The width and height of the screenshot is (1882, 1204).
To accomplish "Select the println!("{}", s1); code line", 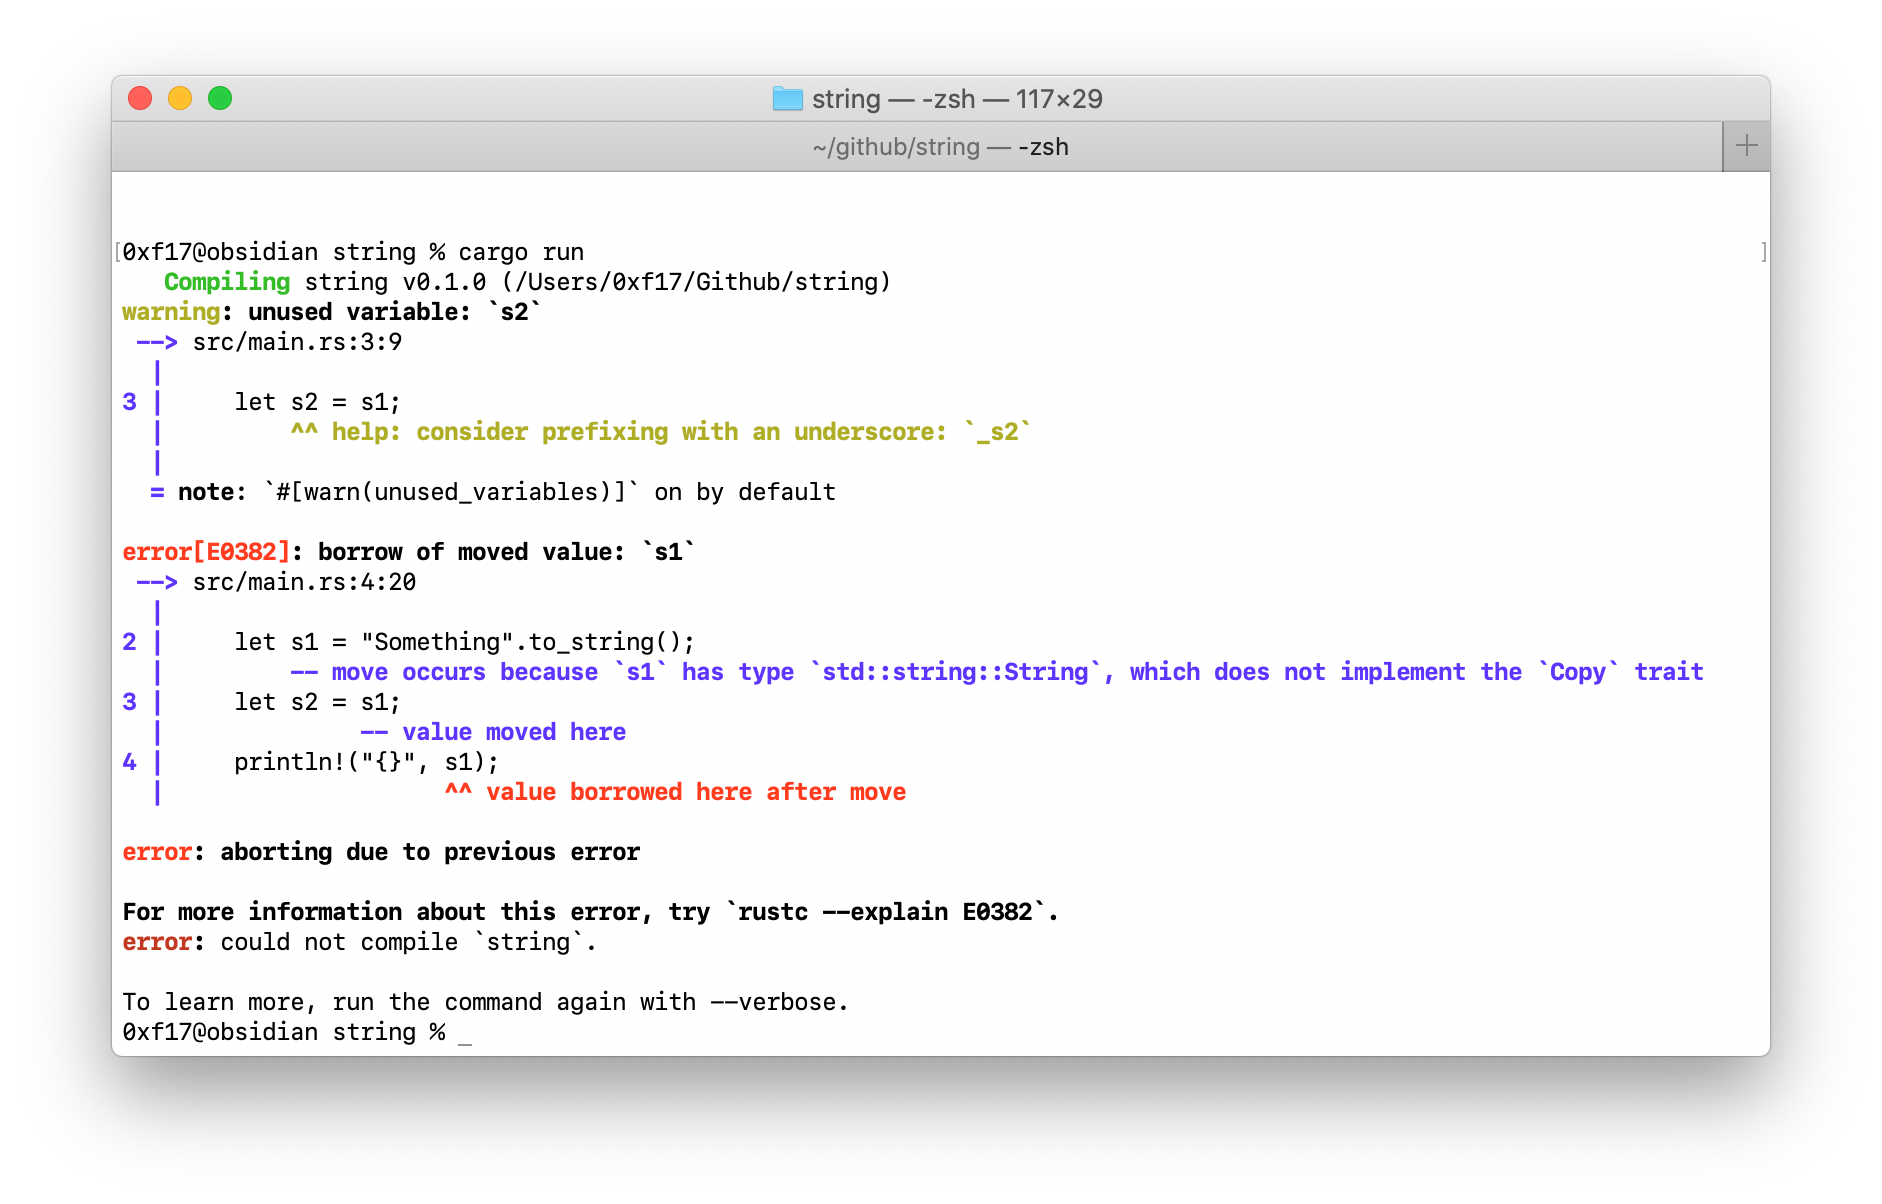I will click(366, 761).
